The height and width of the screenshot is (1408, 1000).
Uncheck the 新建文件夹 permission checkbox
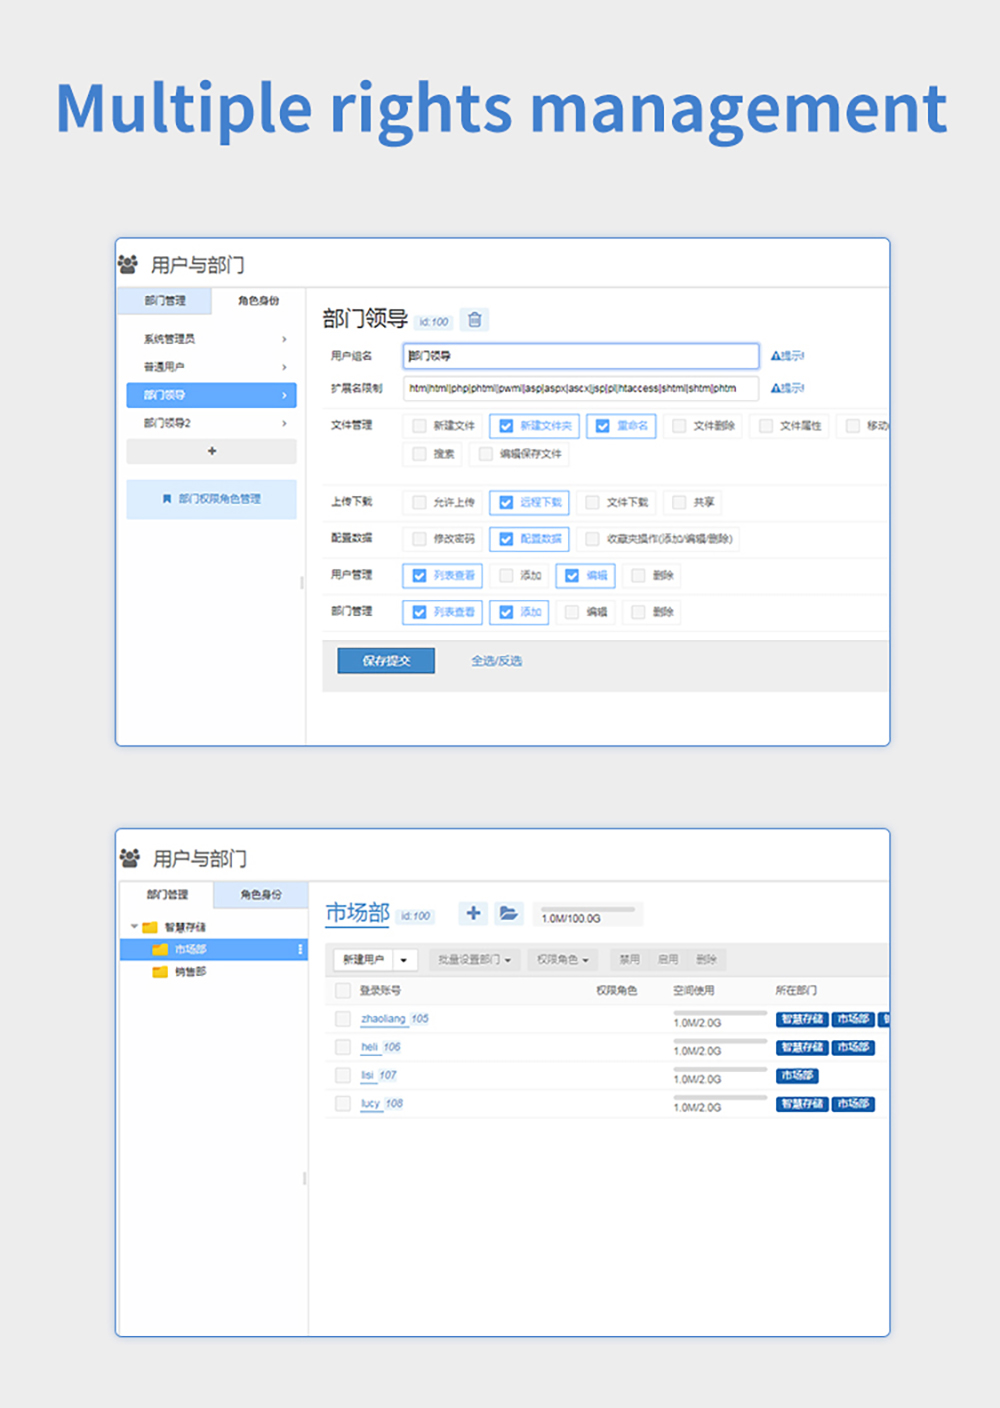click(506, 426)
